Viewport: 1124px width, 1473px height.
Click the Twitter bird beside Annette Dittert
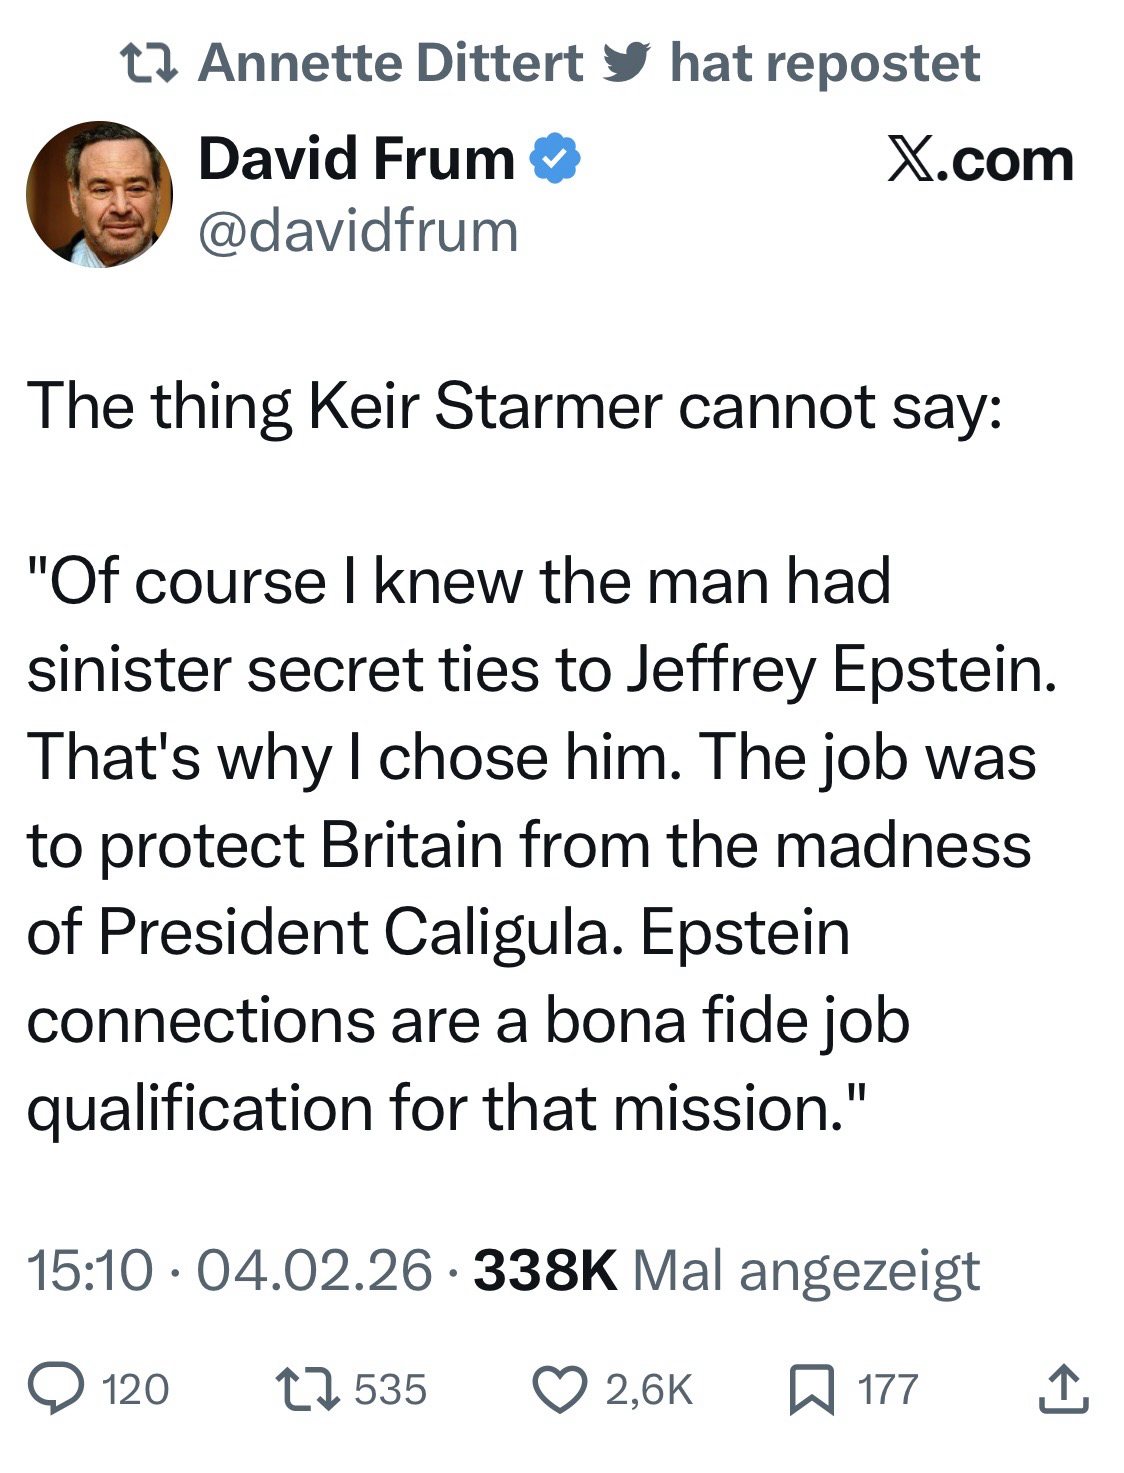(x=626, y=62)
